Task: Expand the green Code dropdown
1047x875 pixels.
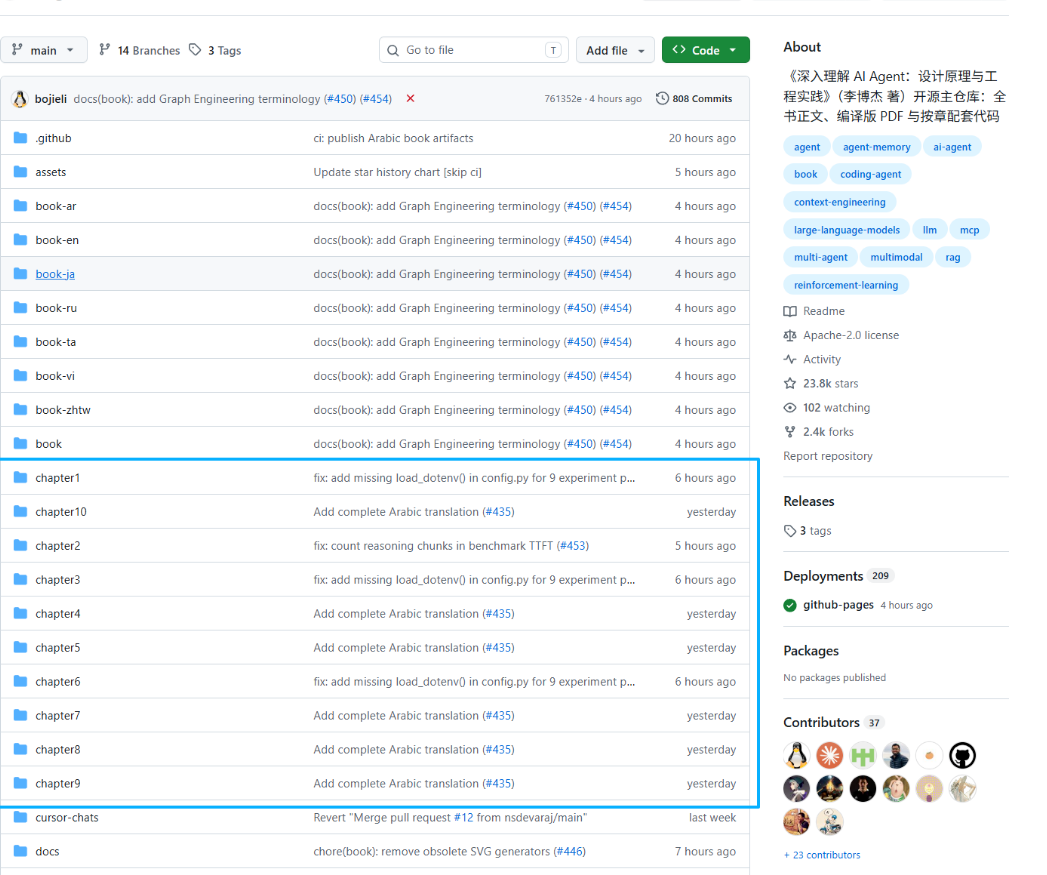Action: (705, 50)
